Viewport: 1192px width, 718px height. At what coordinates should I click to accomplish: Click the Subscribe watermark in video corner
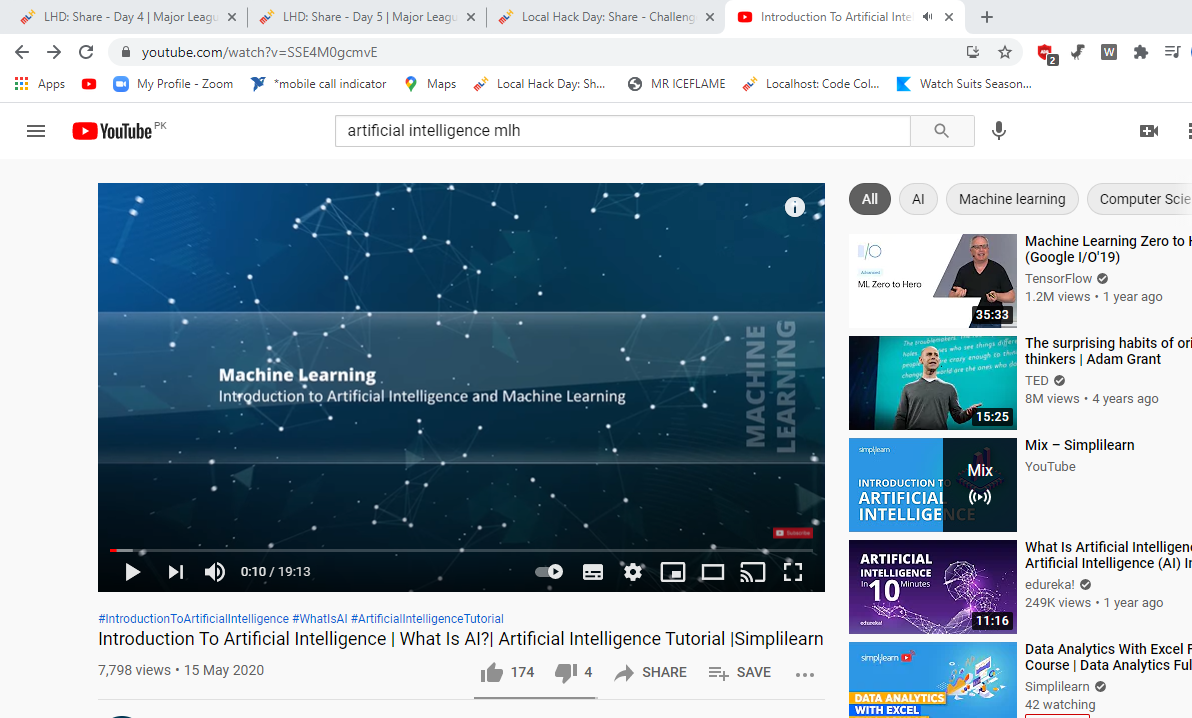click(x=793, y=533)
